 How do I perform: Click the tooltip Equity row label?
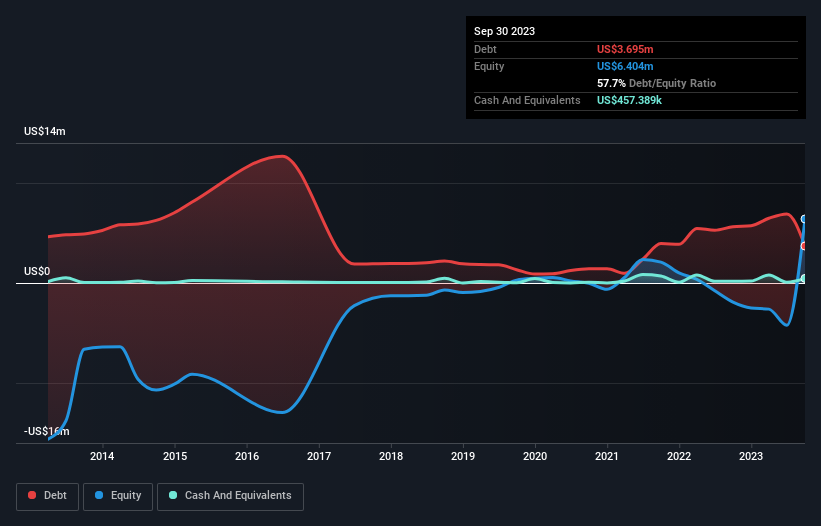click(489, 66)
